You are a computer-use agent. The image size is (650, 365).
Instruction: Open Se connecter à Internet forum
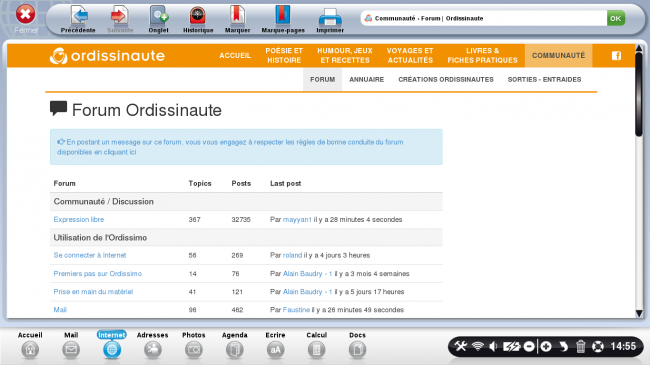[90, 255]
